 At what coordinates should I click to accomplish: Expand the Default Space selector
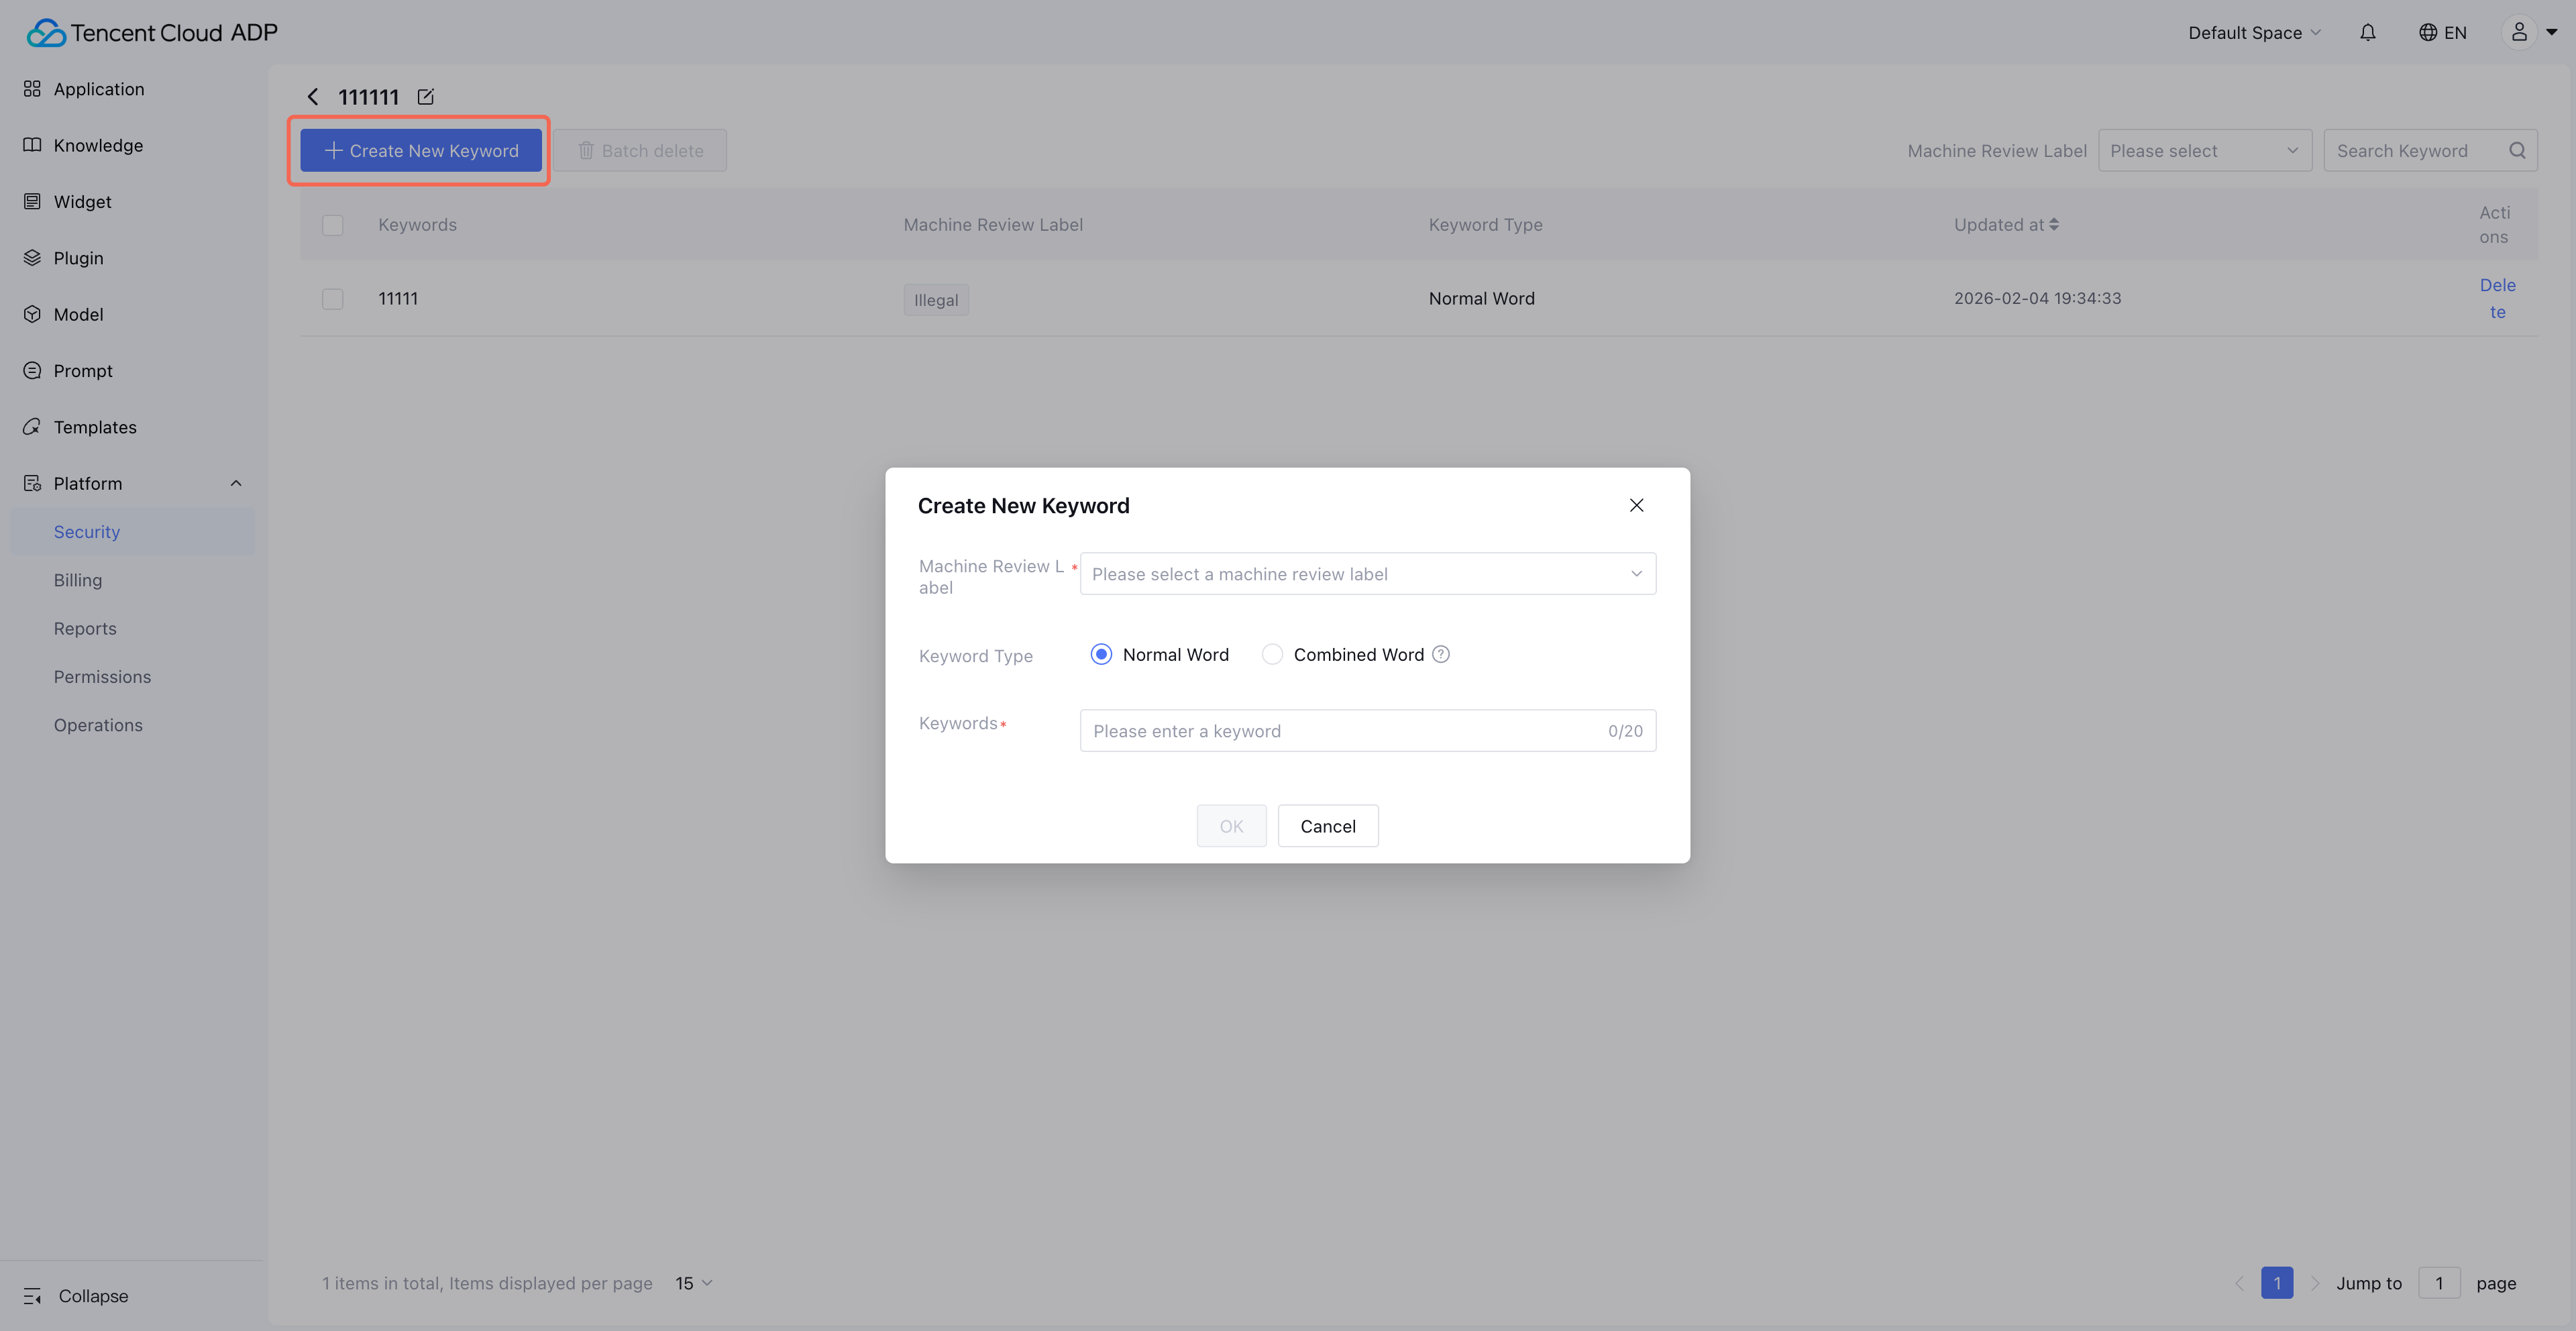coord(2253,33)
